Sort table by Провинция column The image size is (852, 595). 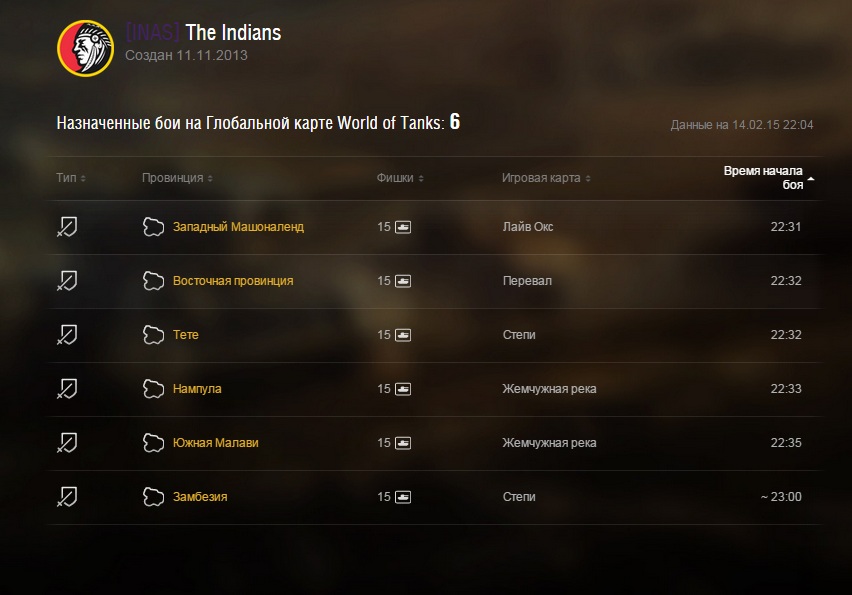tap(177, 178)
